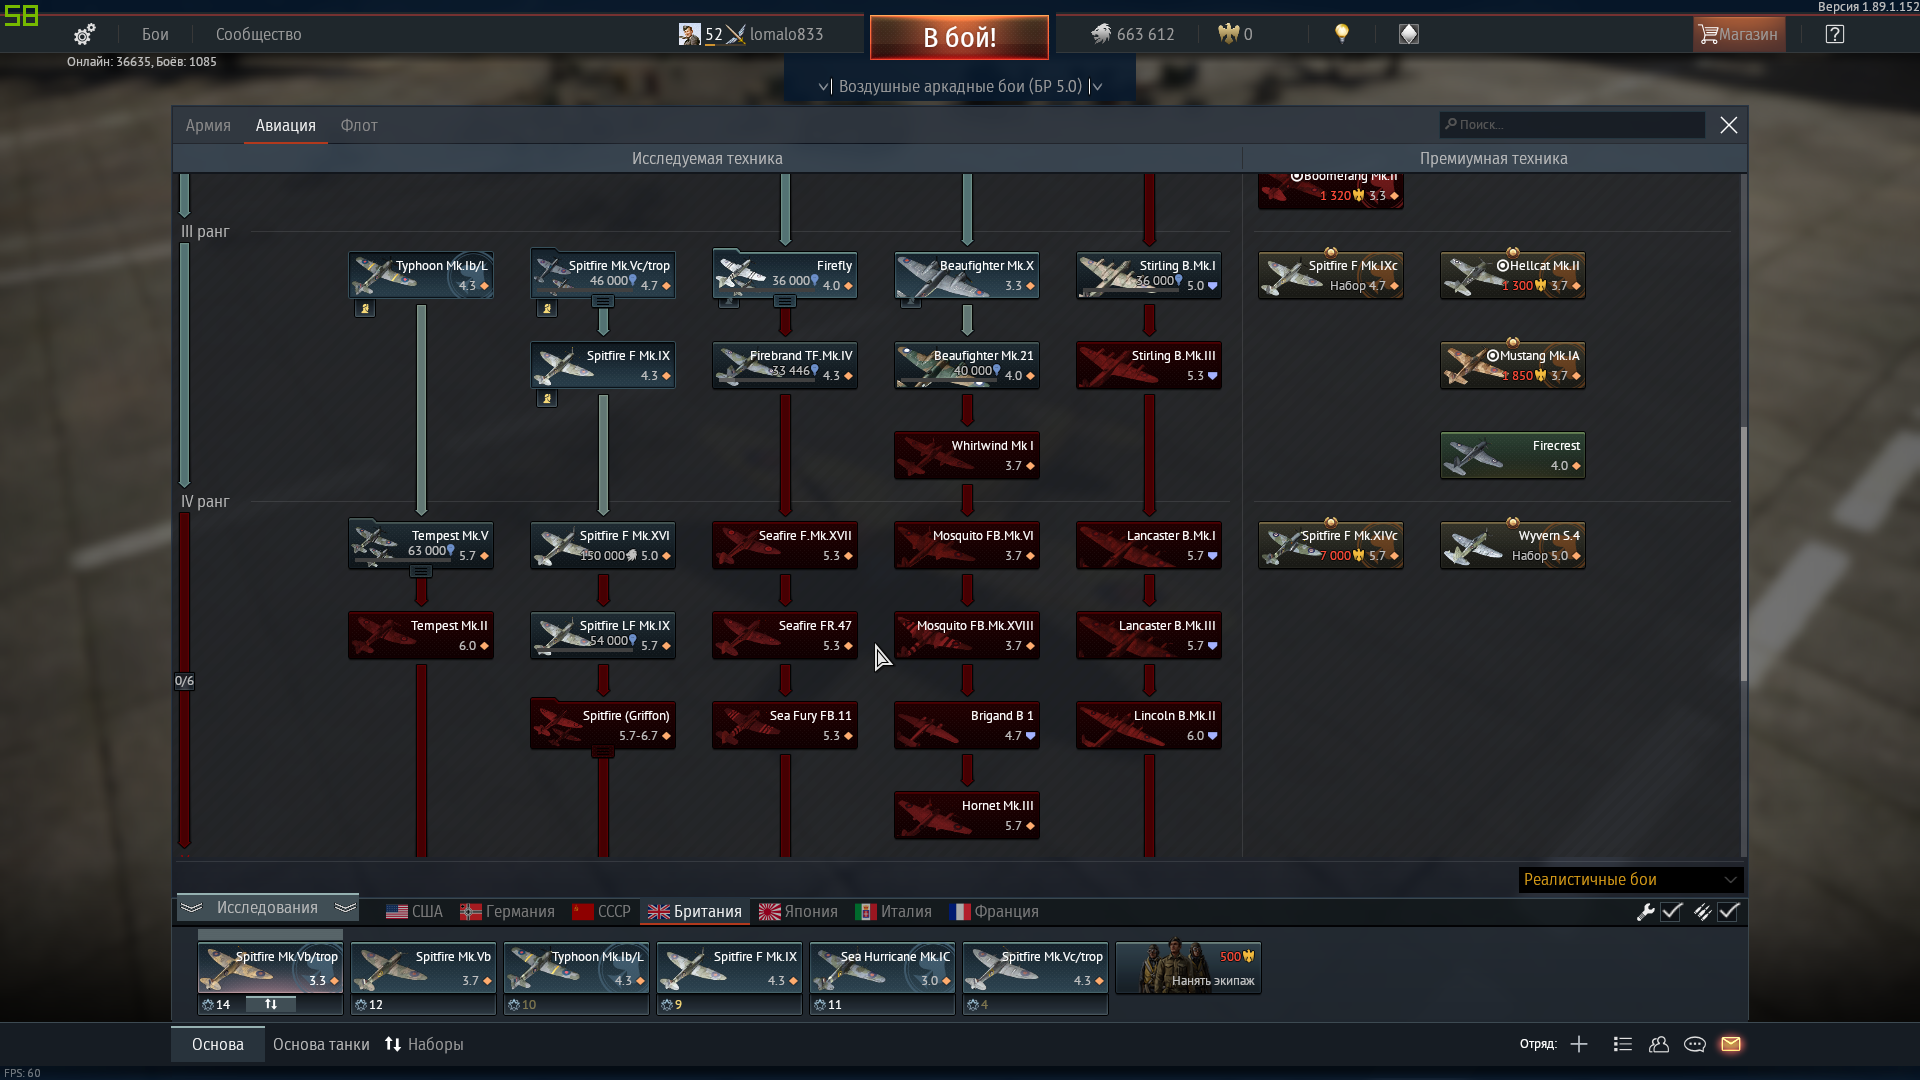Screen dimensions: 1920x1080
Task: Select the Италия nation tab
Action: (893, 912)
